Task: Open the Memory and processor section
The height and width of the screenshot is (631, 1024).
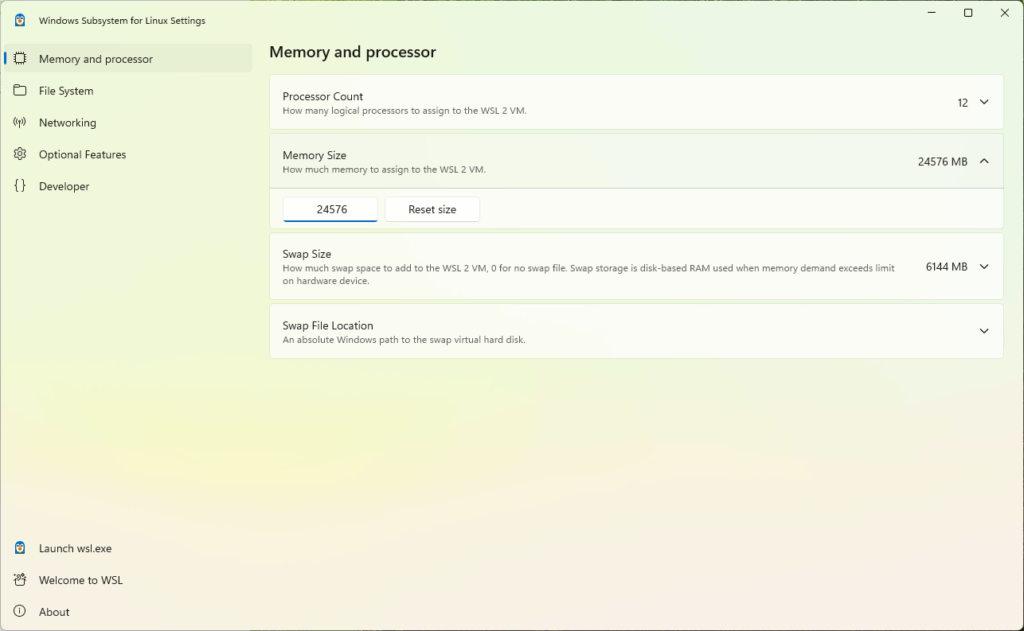Action: coord(128,59)
